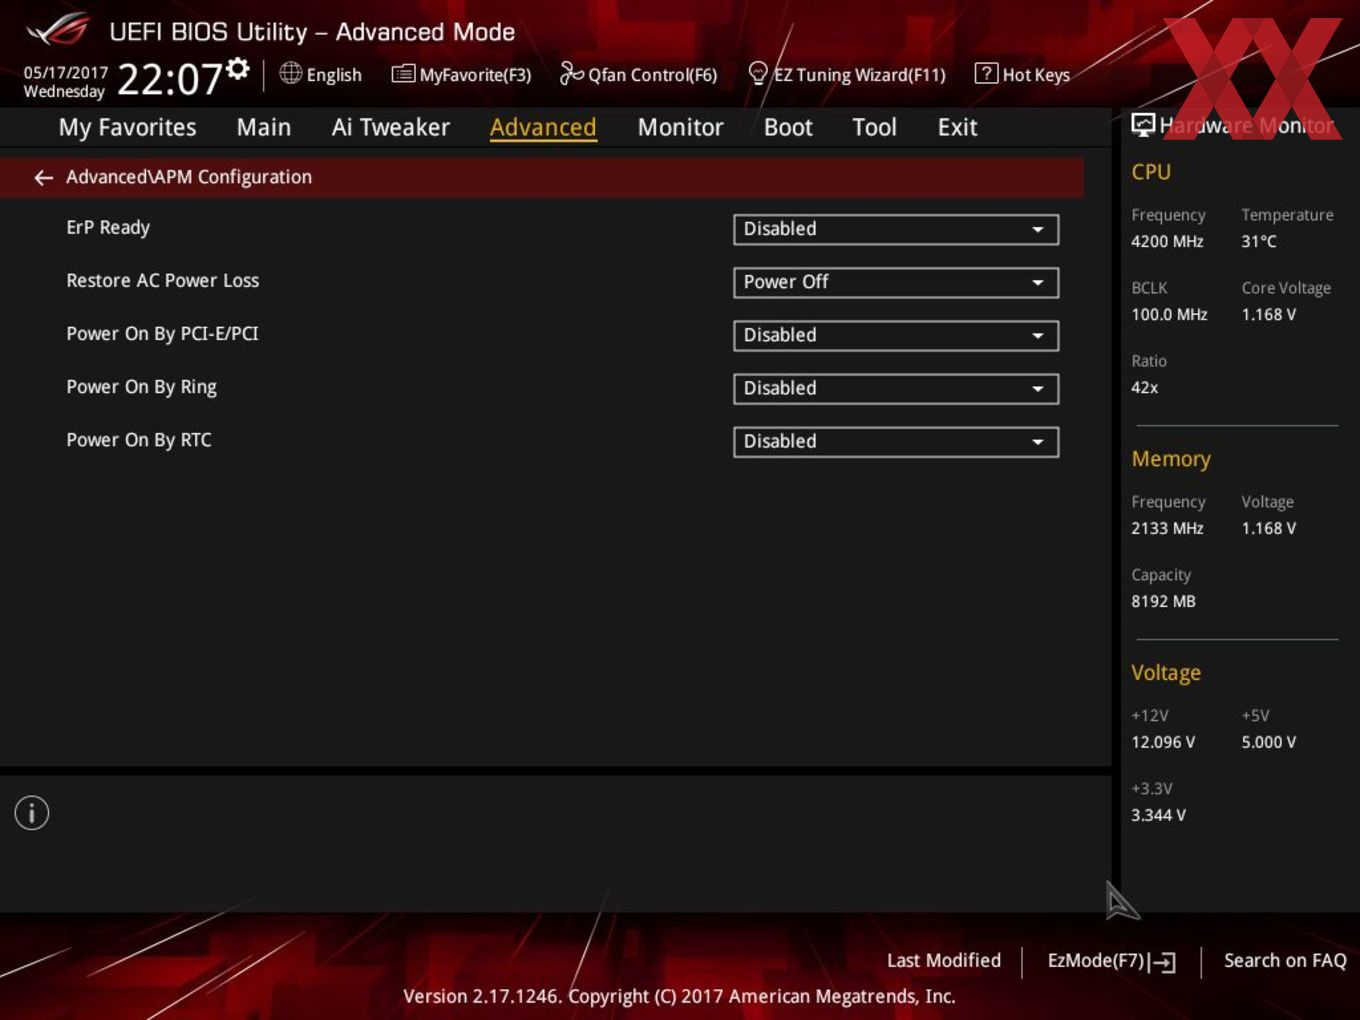Switch to the Boot tab
The height and width of the screenshot is (1020, 1360).
(x=788, y=127)
